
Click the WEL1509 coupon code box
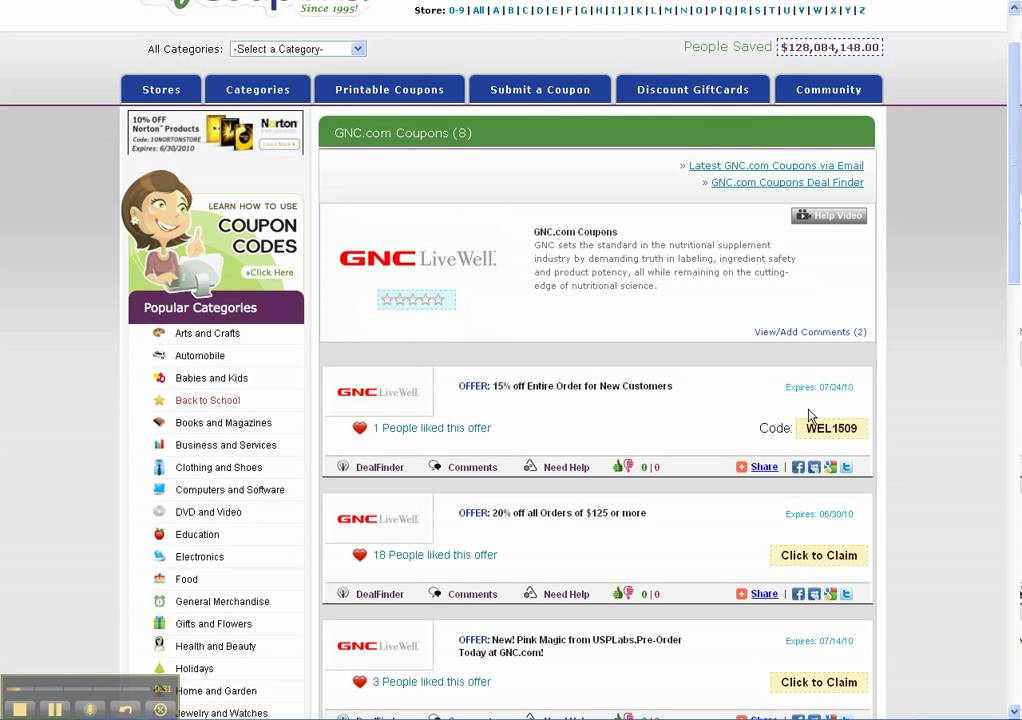click(832, 428)
